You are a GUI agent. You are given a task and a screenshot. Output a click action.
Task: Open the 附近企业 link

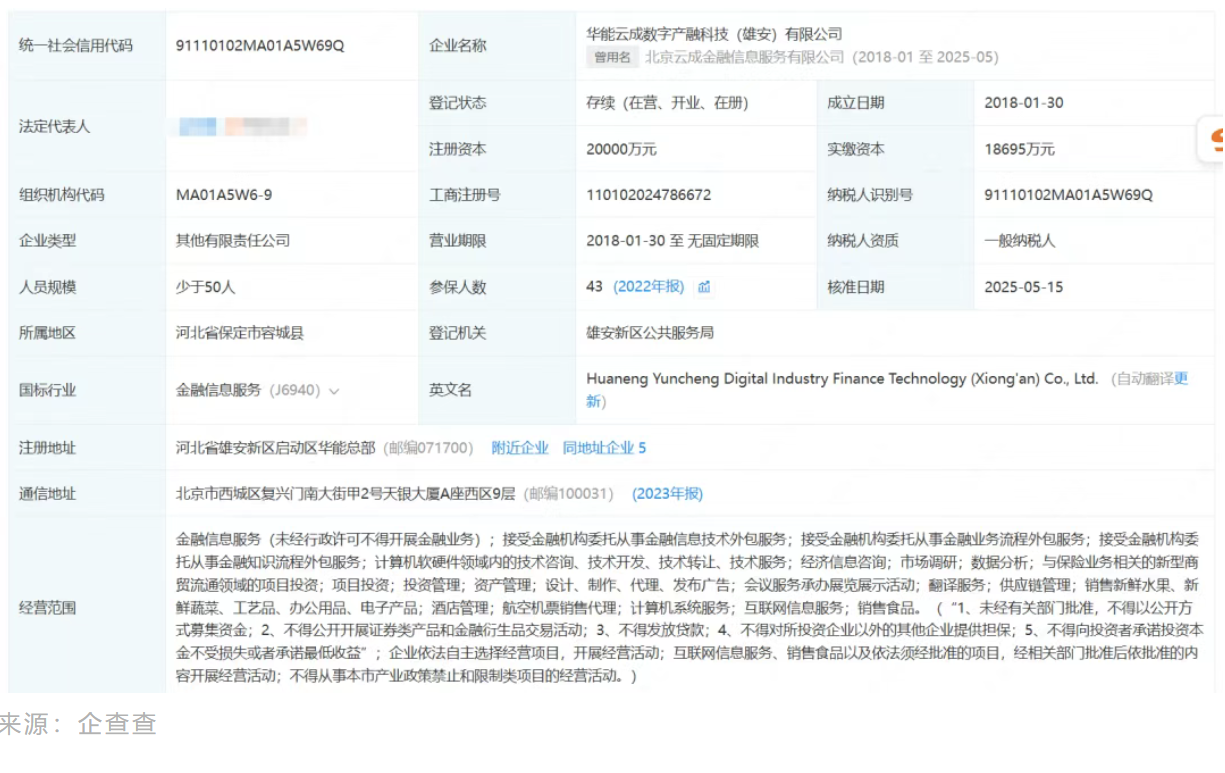[520, 448]
